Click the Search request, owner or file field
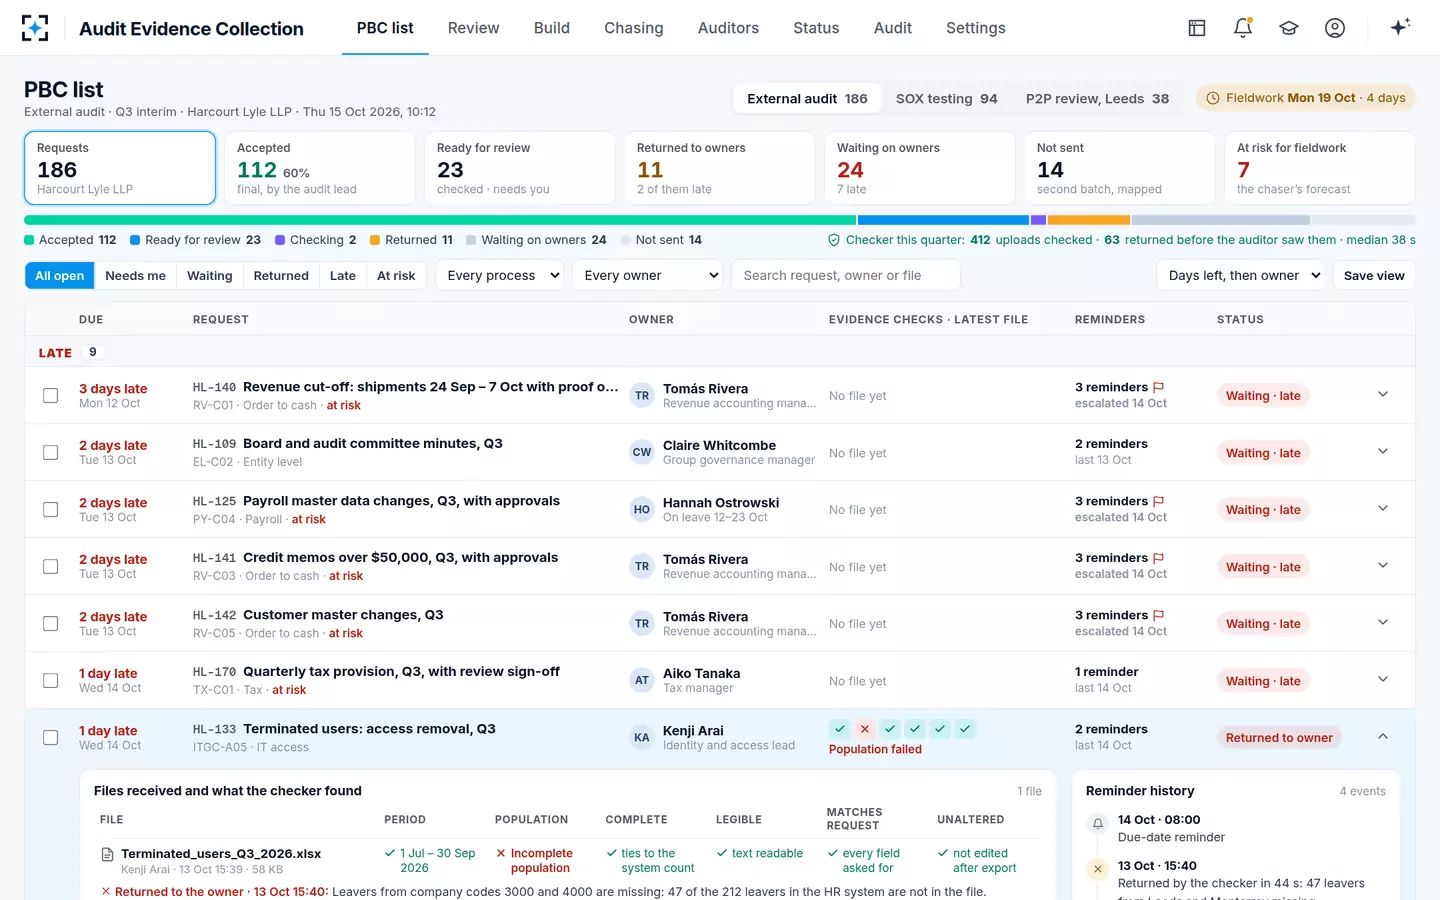 click(x=846, y=275)
